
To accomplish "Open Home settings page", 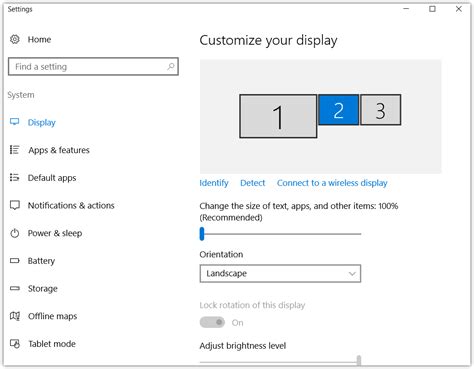I will [x=39, y=39].
